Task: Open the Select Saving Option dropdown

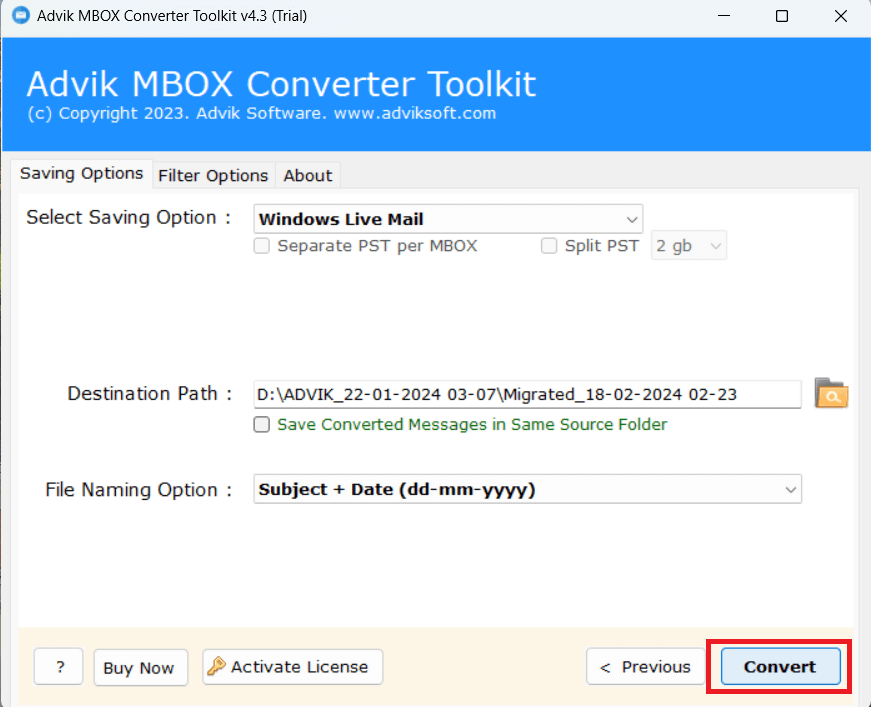Action: 448,219
